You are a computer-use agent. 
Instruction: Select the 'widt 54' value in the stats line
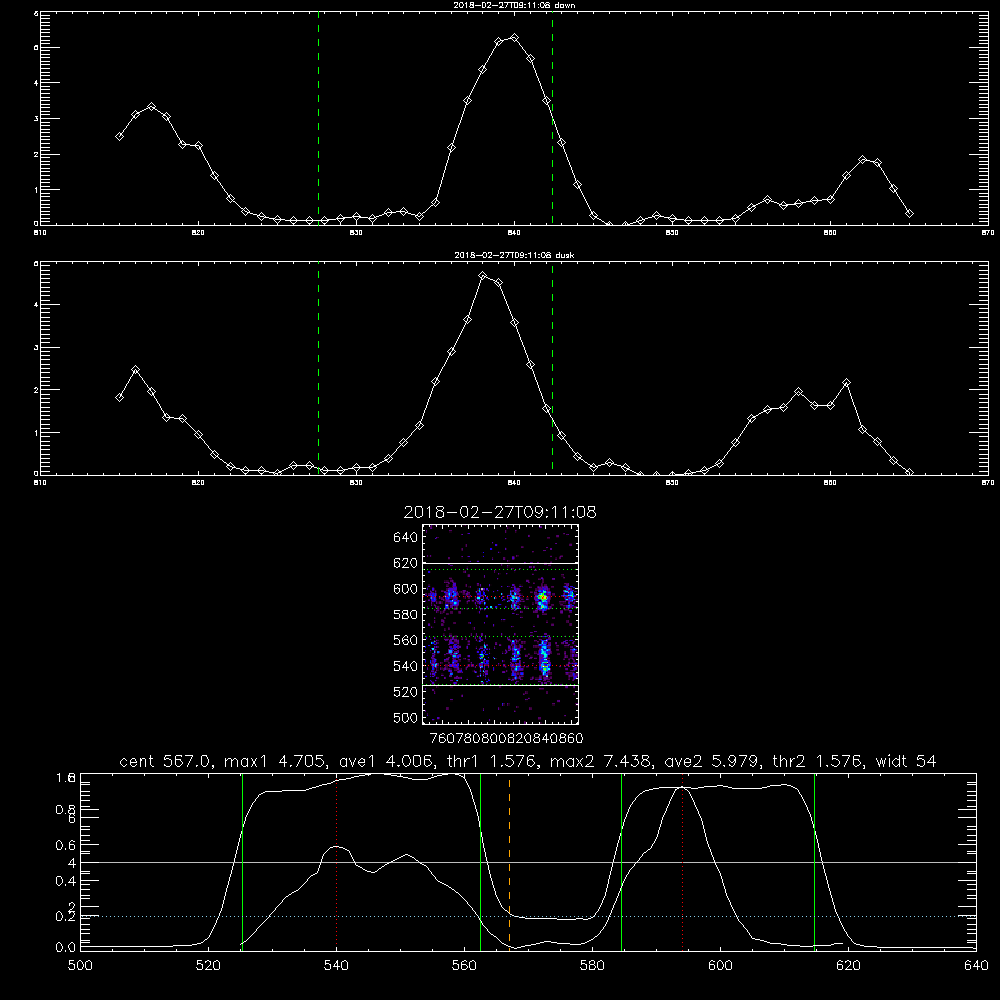(x=906, y=761)
